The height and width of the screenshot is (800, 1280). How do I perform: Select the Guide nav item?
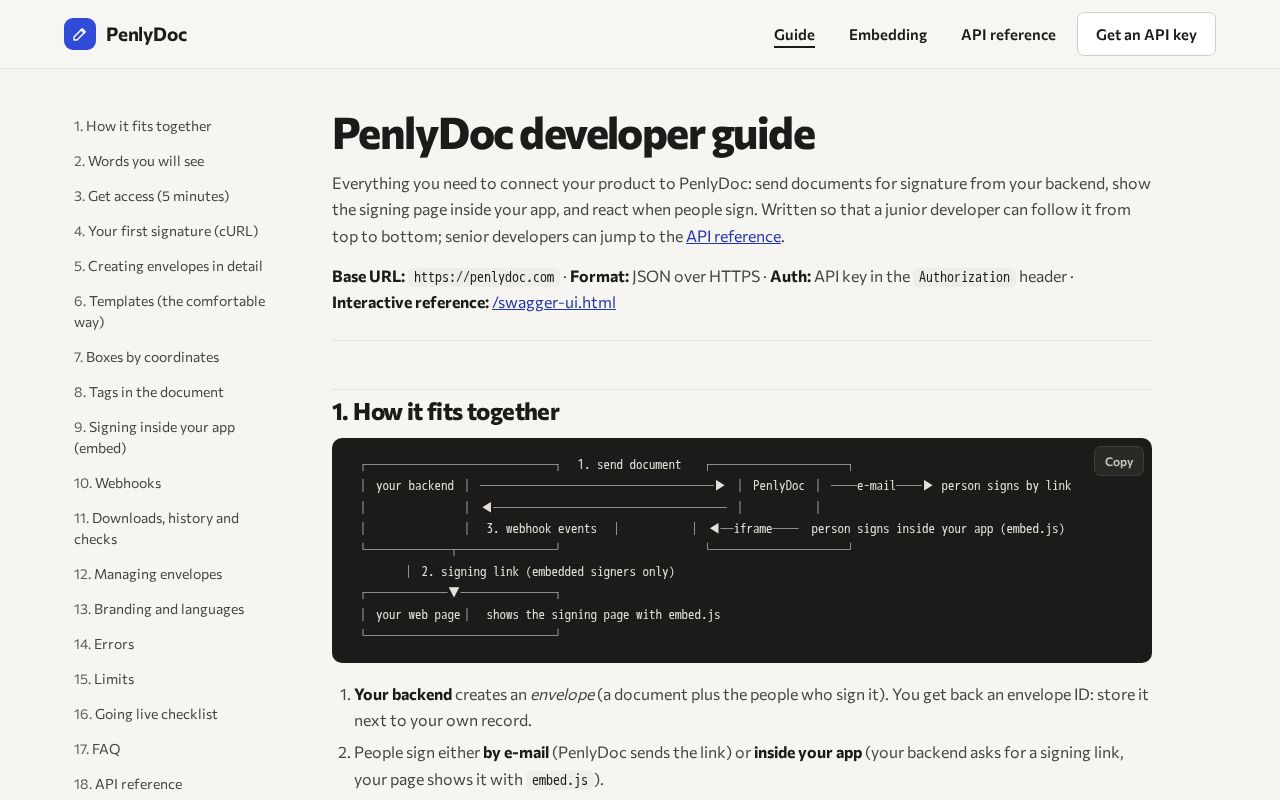pos(794,34)
